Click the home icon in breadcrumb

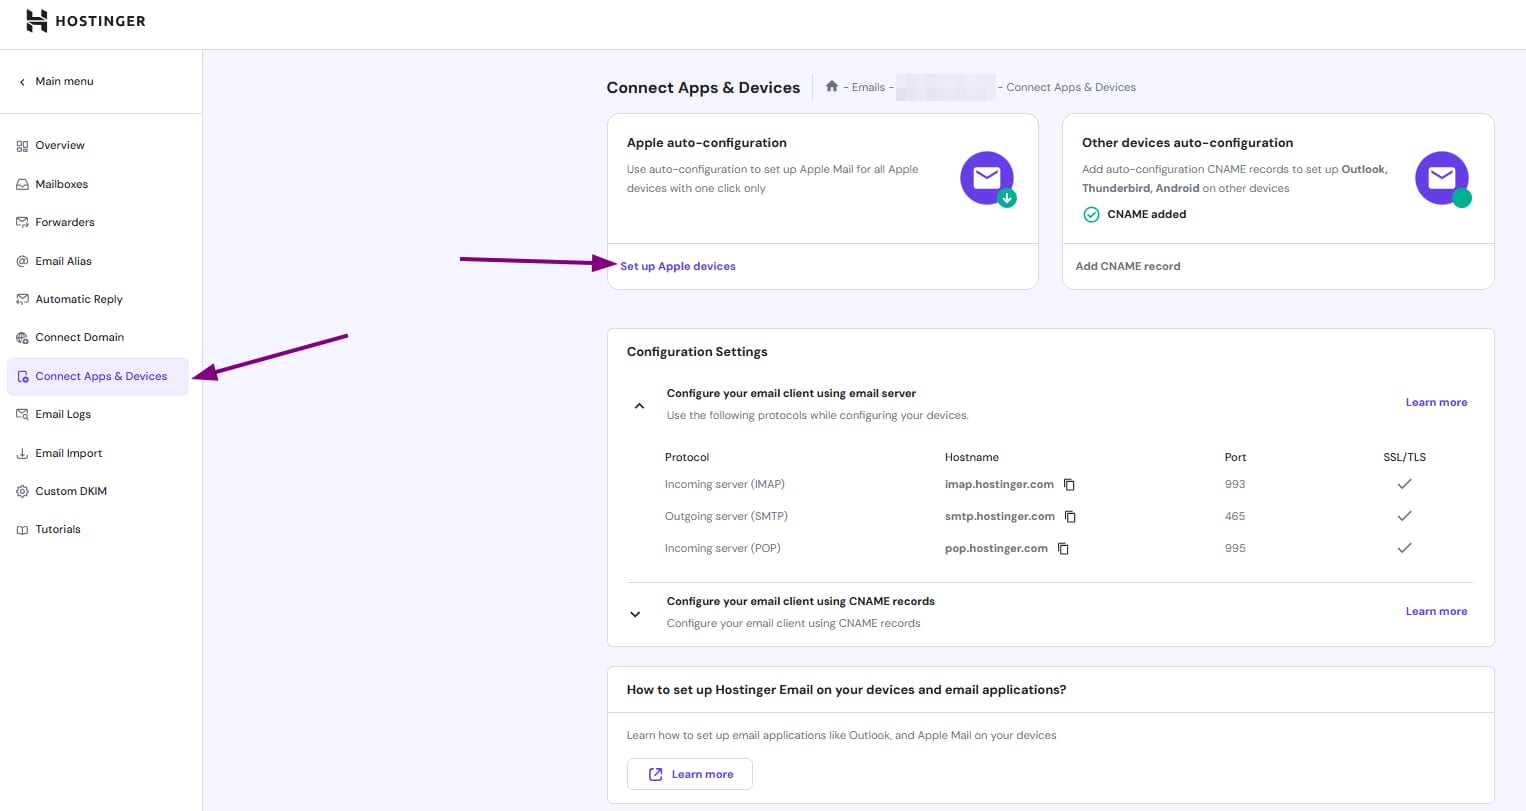click(831, 87)
